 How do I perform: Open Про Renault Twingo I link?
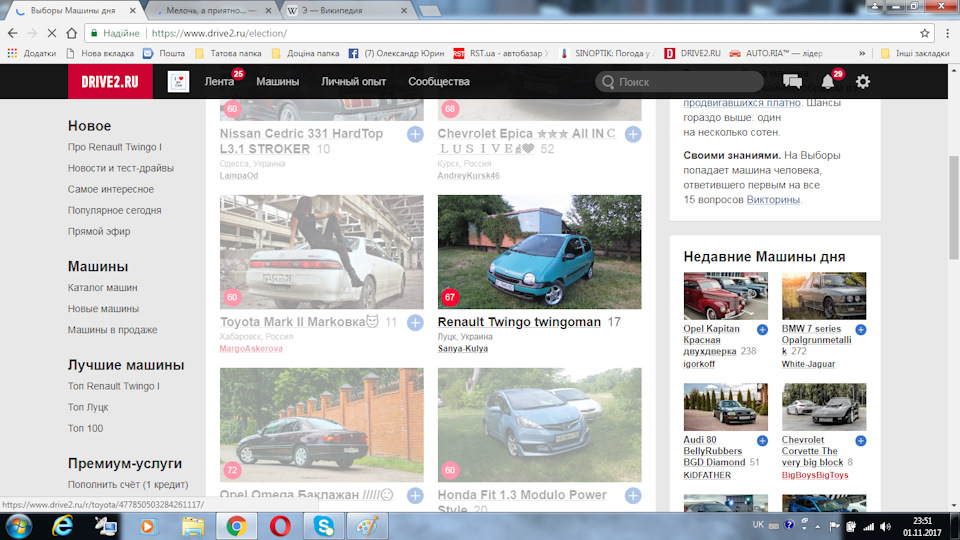pos(114,147)
